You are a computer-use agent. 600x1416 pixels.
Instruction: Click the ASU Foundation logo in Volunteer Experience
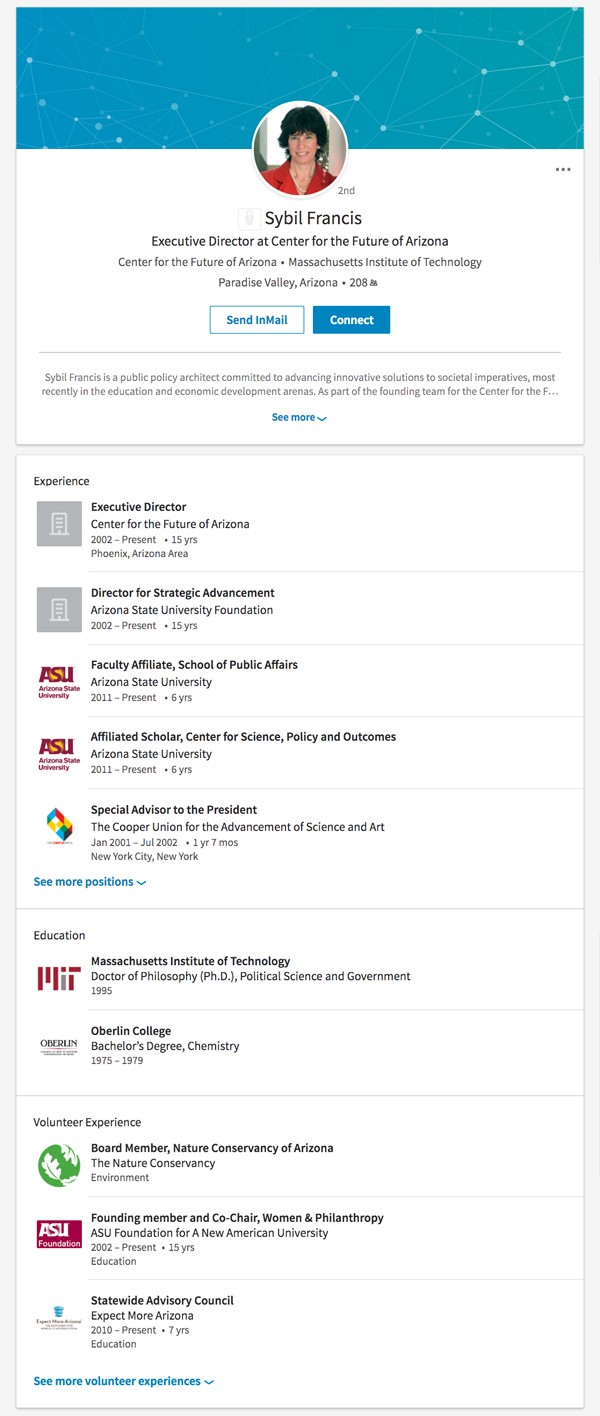click(59, 1234)
